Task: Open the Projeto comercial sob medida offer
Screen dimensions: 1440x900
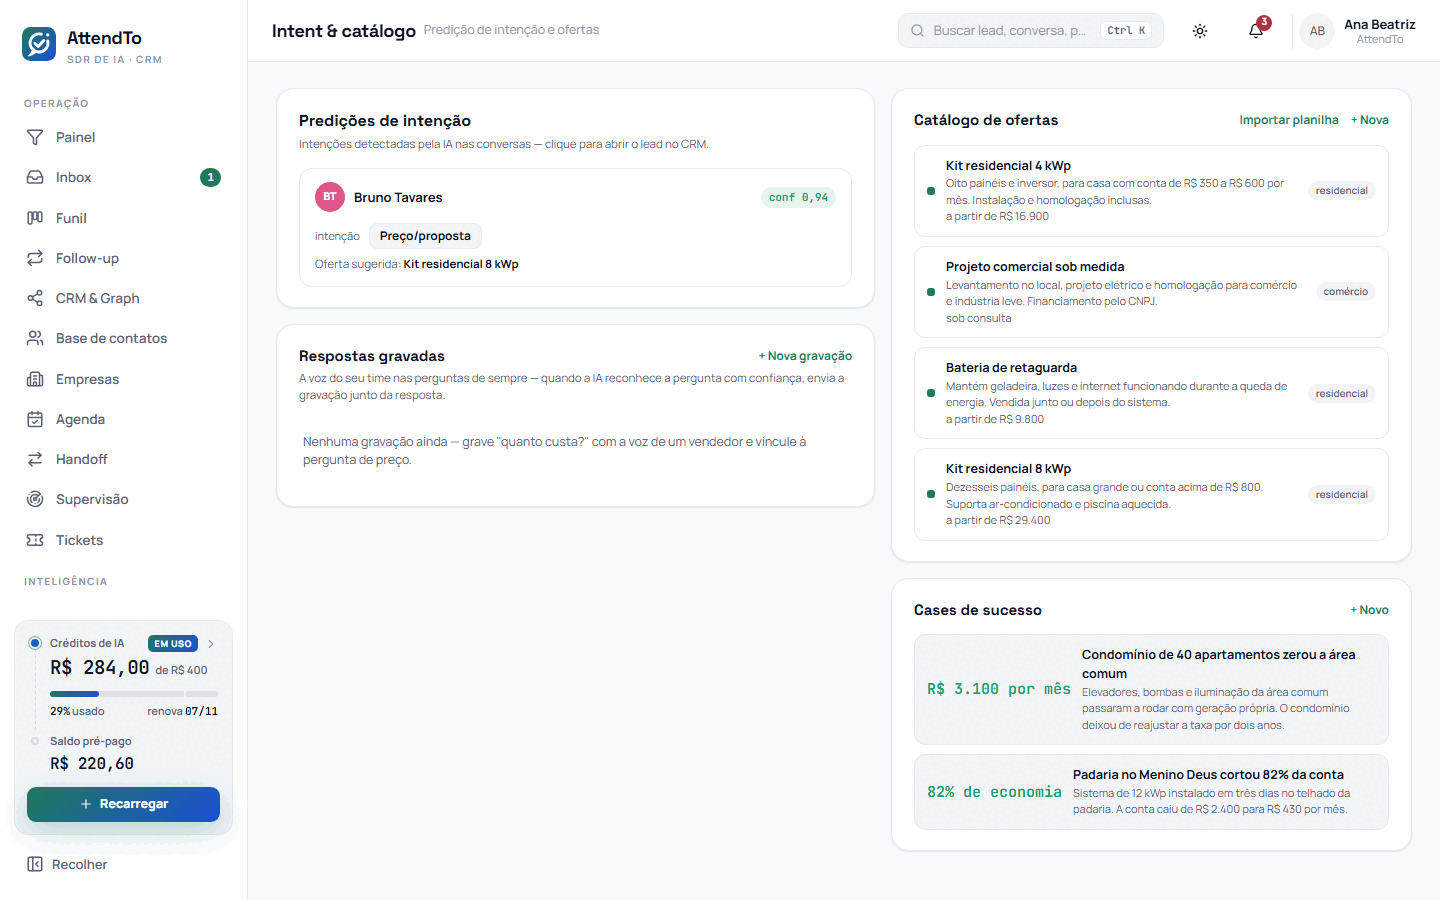Action: 1151,292
